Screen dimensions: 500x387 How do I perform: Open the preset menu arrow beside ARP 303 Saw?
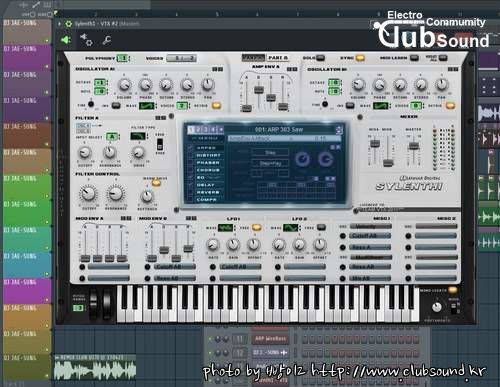tap(339, 129)
